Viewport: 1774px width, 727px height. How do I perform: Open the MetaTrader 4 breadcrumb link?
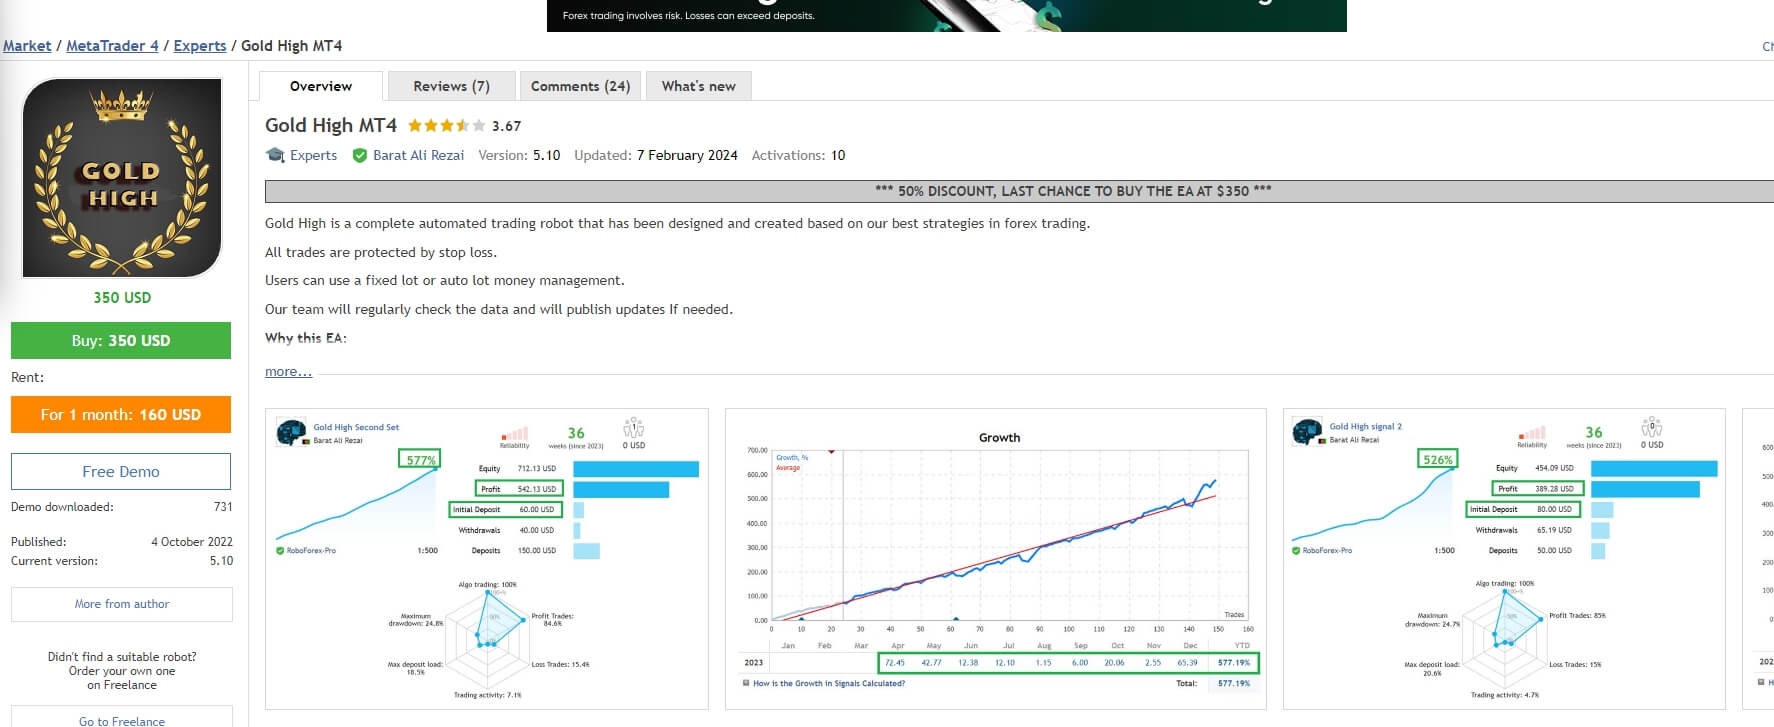pyautogui.click(x=112, y=46)
